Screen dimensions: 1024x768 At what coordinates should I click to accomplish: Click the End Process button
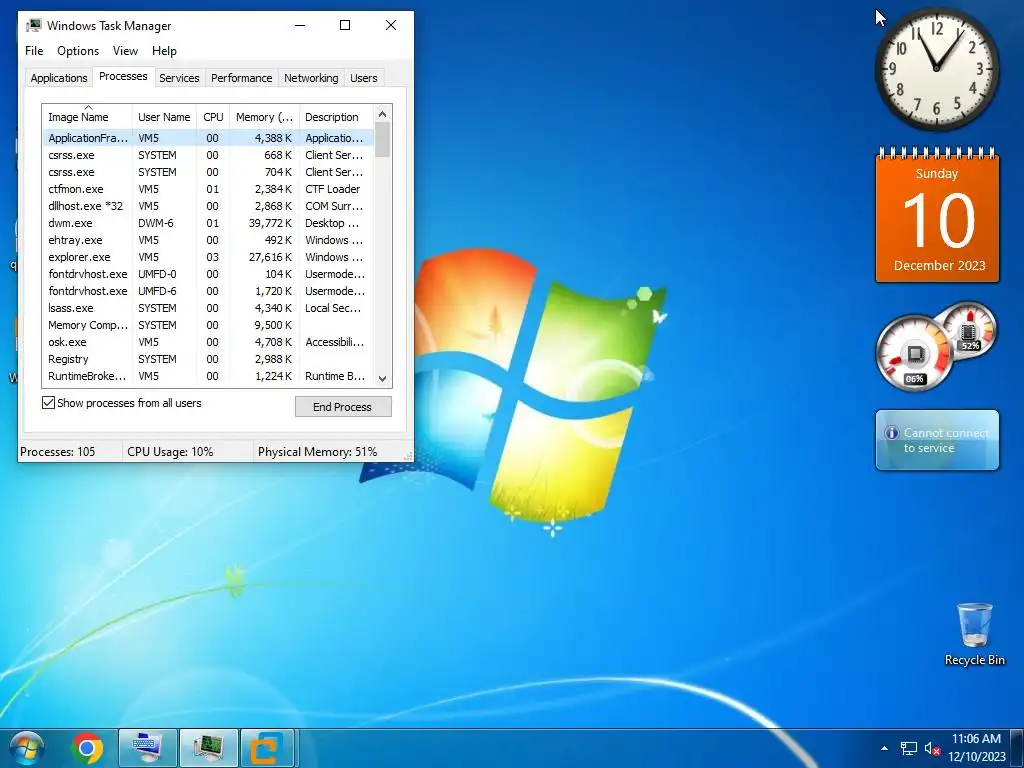[343, 406]
